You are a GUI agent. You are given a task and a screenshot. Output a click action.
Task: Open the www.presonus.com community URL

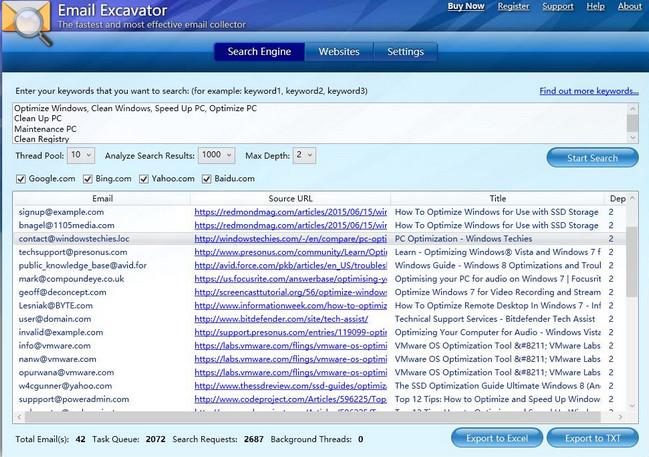[291, 252]
